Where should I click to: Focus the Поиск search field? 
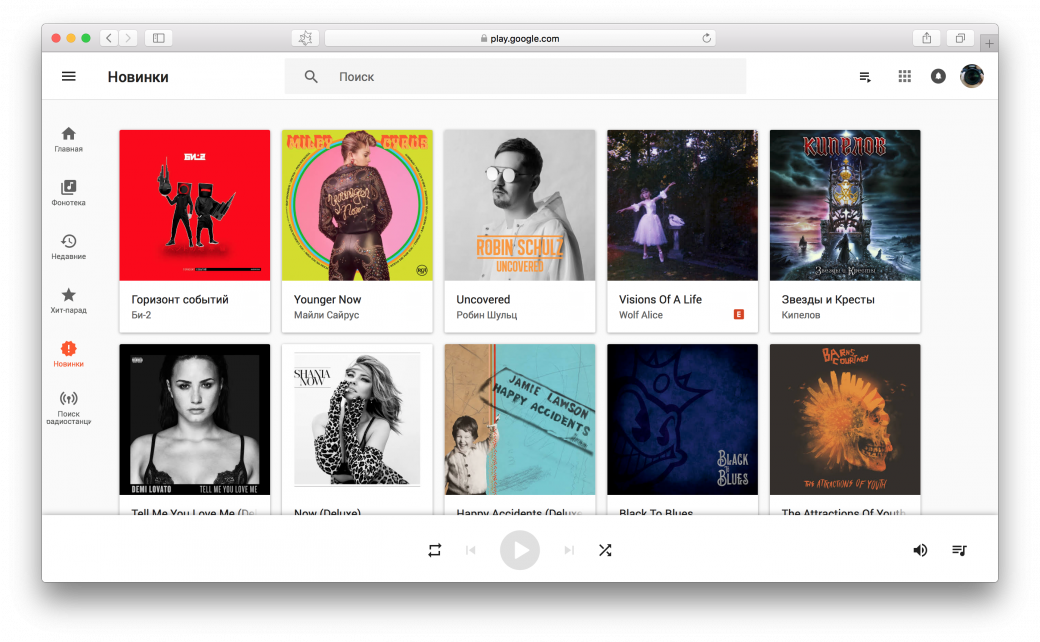pyautogui.click(x=515, y=76)
